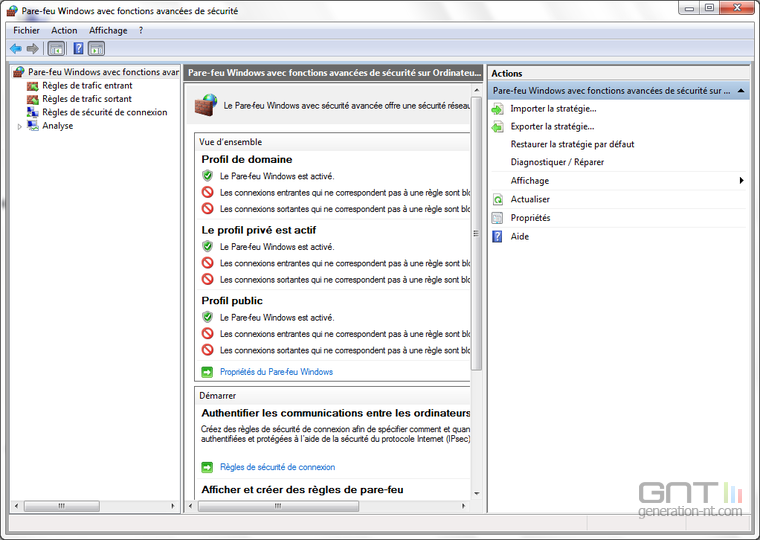This screenshot has width=760, height=540.
Task: Select Règles de trafic sortant in tree
Action: click(87, 99)
